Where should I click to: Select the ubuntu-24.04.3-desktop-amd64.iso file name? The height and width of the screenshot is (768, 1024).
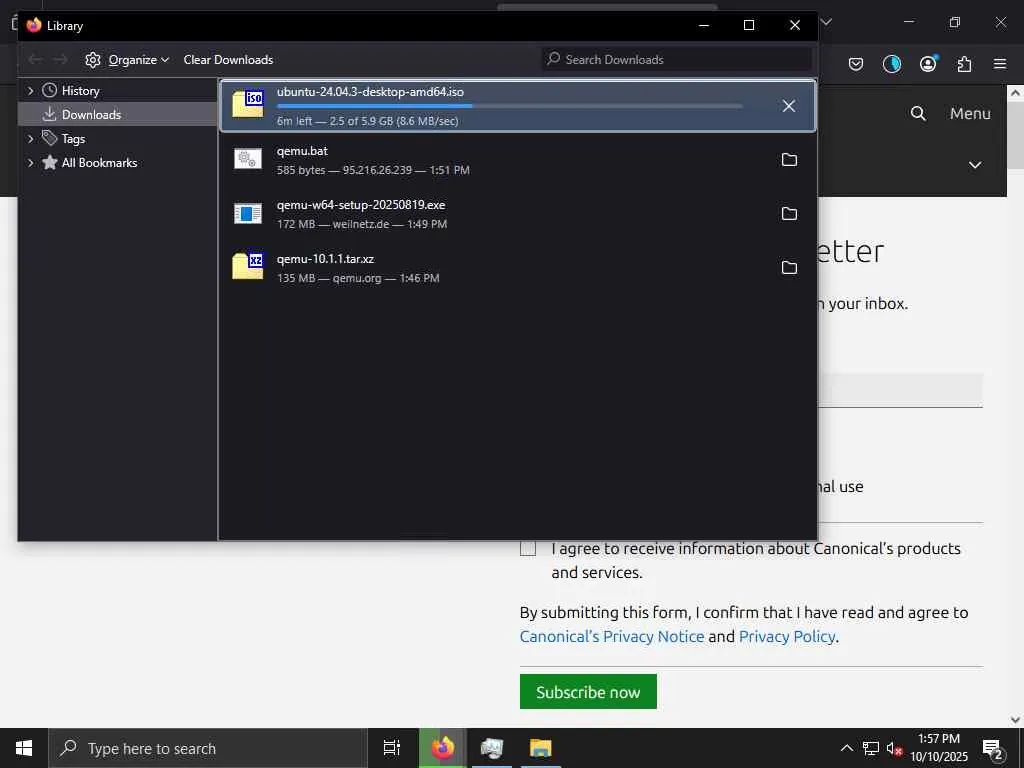370,92
